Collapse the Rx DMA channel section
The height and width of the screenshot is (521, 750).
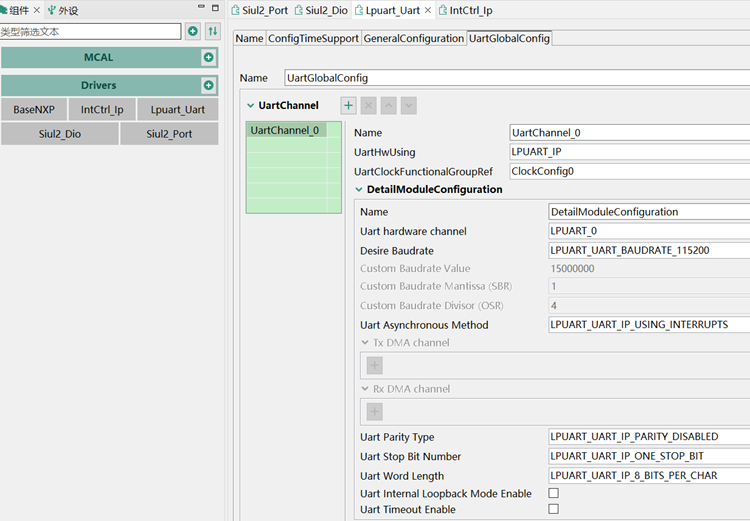pos(365,388)
